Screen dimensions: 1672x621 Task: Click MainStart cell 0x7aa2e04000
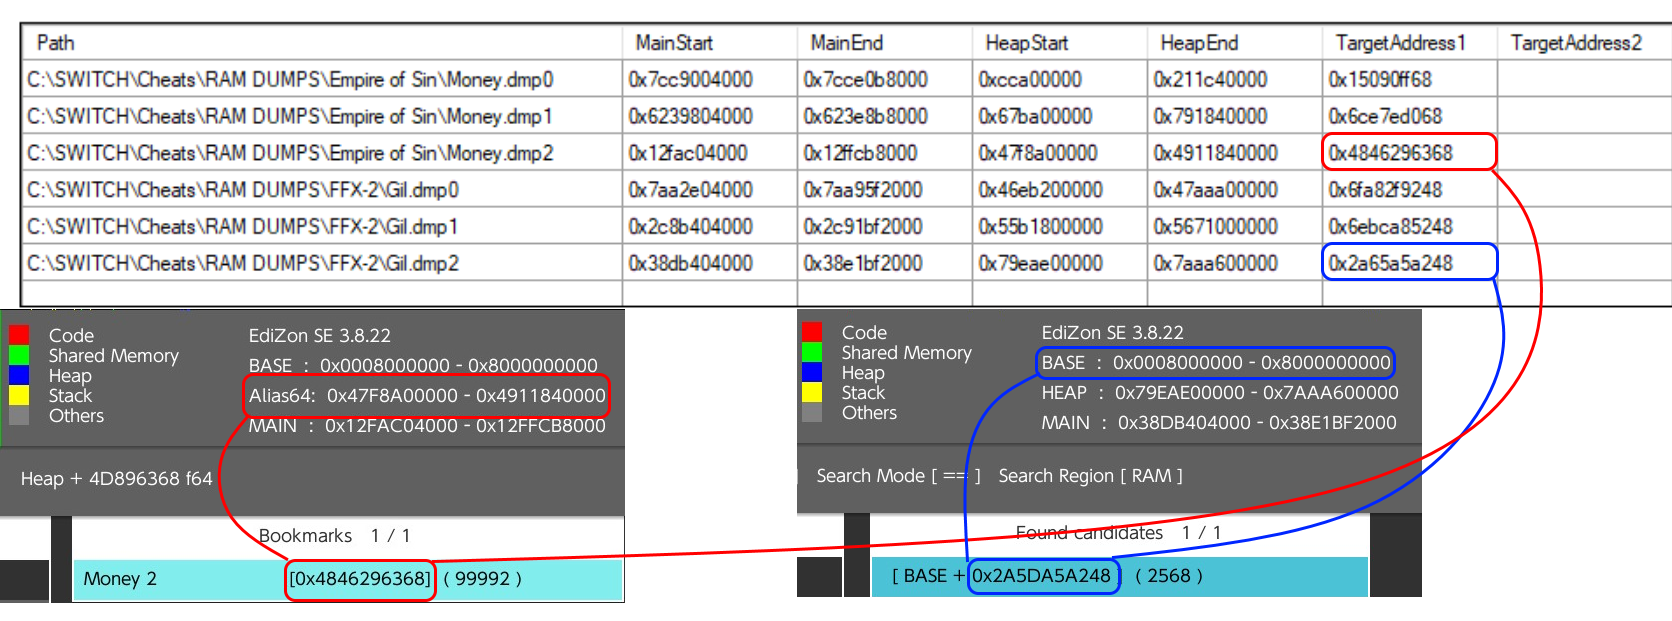(709, 189)
